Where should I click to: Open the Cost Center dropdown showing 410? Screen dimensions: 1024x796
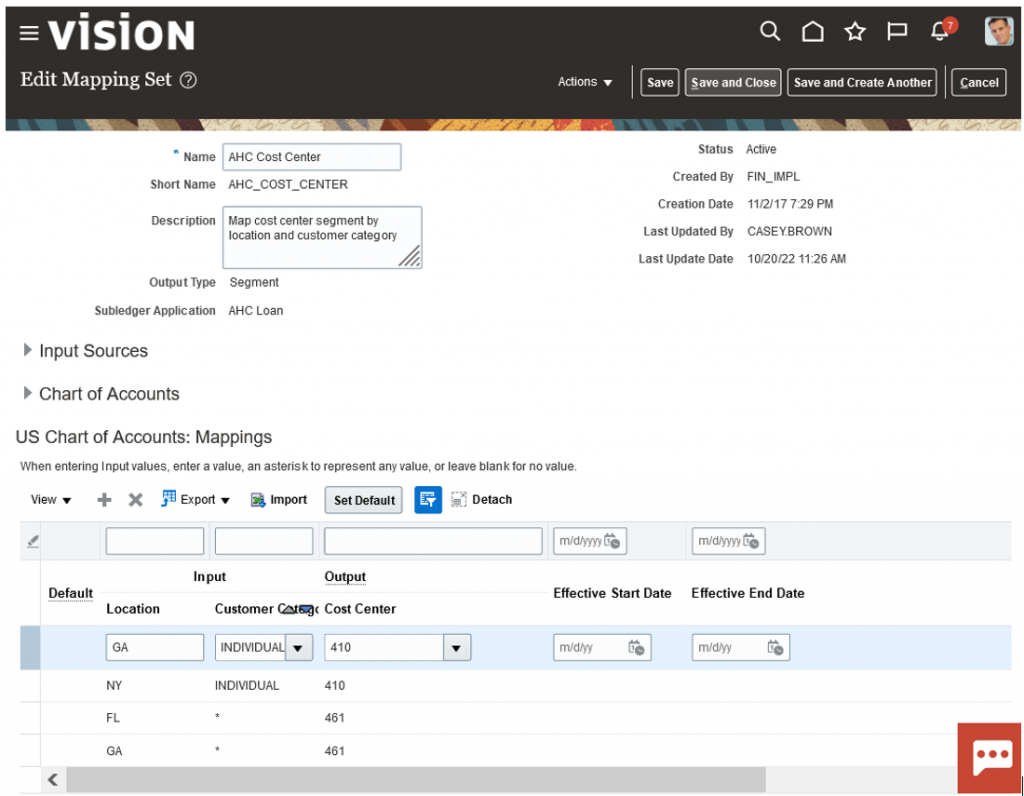[456, 647]
